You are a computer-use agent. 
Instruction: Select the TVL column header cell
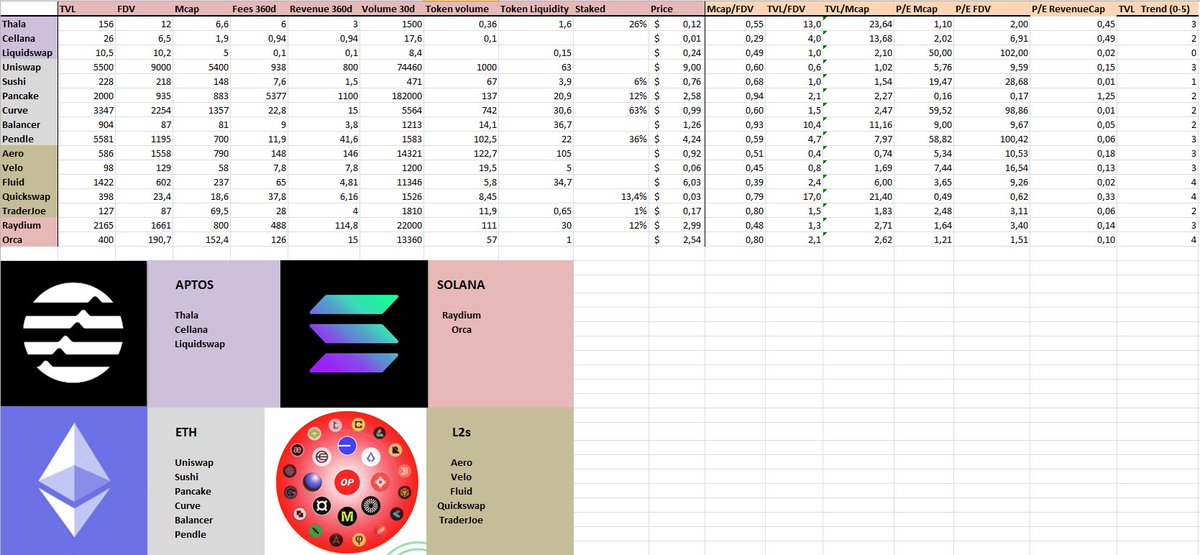click(86, 8)
